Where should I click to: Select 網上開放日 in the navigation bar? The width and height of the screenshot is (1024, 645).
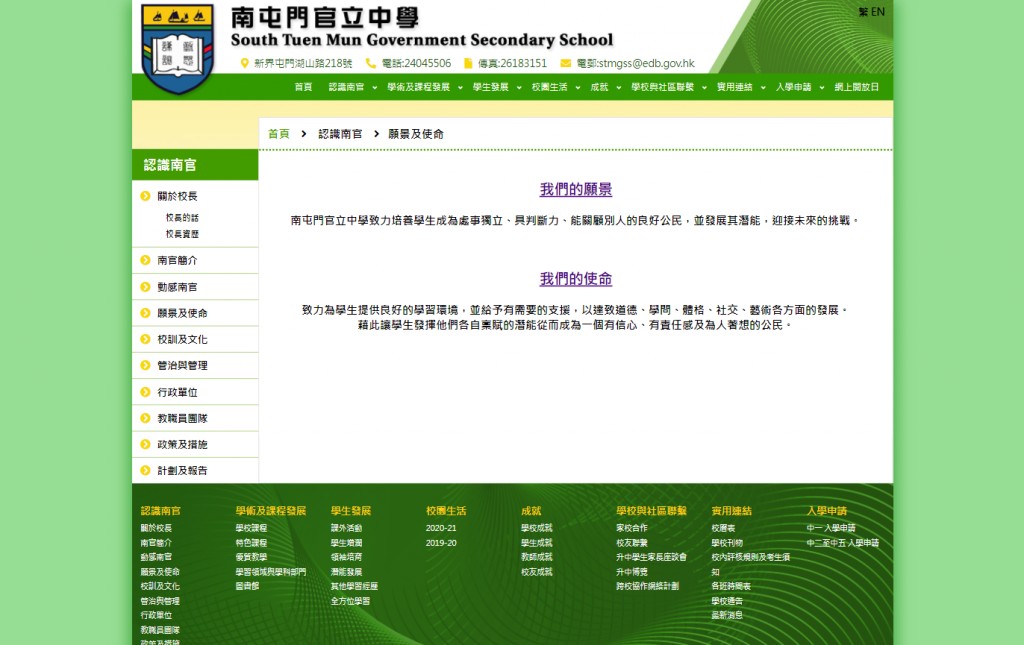coord(856,87)
